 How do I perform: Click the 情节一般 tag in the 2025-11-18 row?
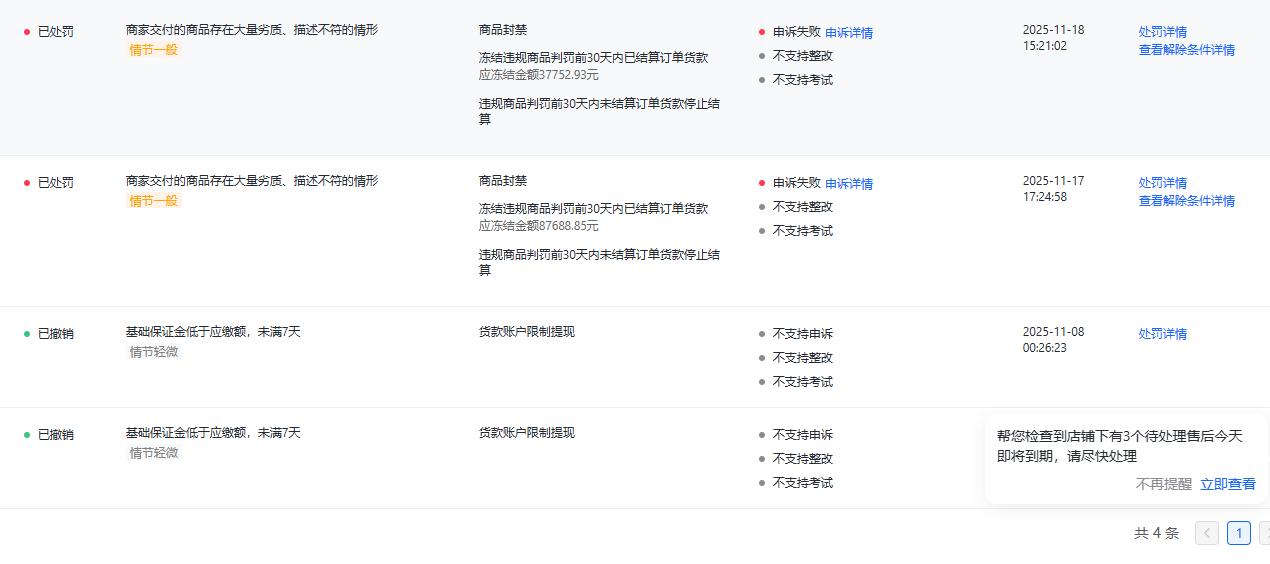[x=153, y=50]
